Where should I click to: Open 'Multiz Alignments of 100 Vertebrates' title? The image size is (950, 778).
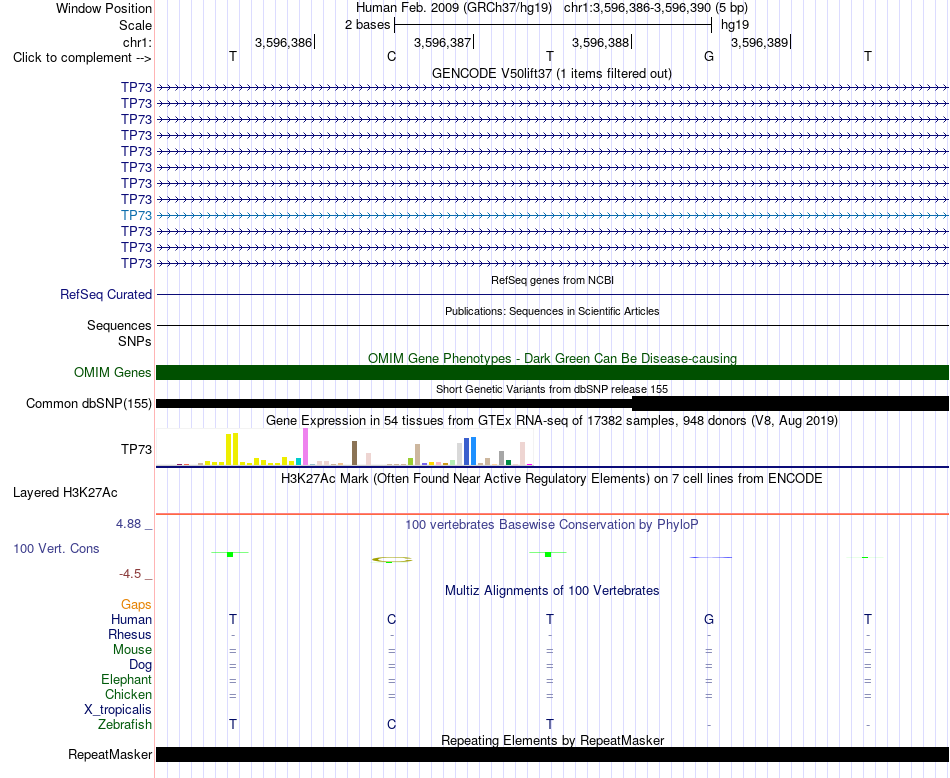point(552,590)
